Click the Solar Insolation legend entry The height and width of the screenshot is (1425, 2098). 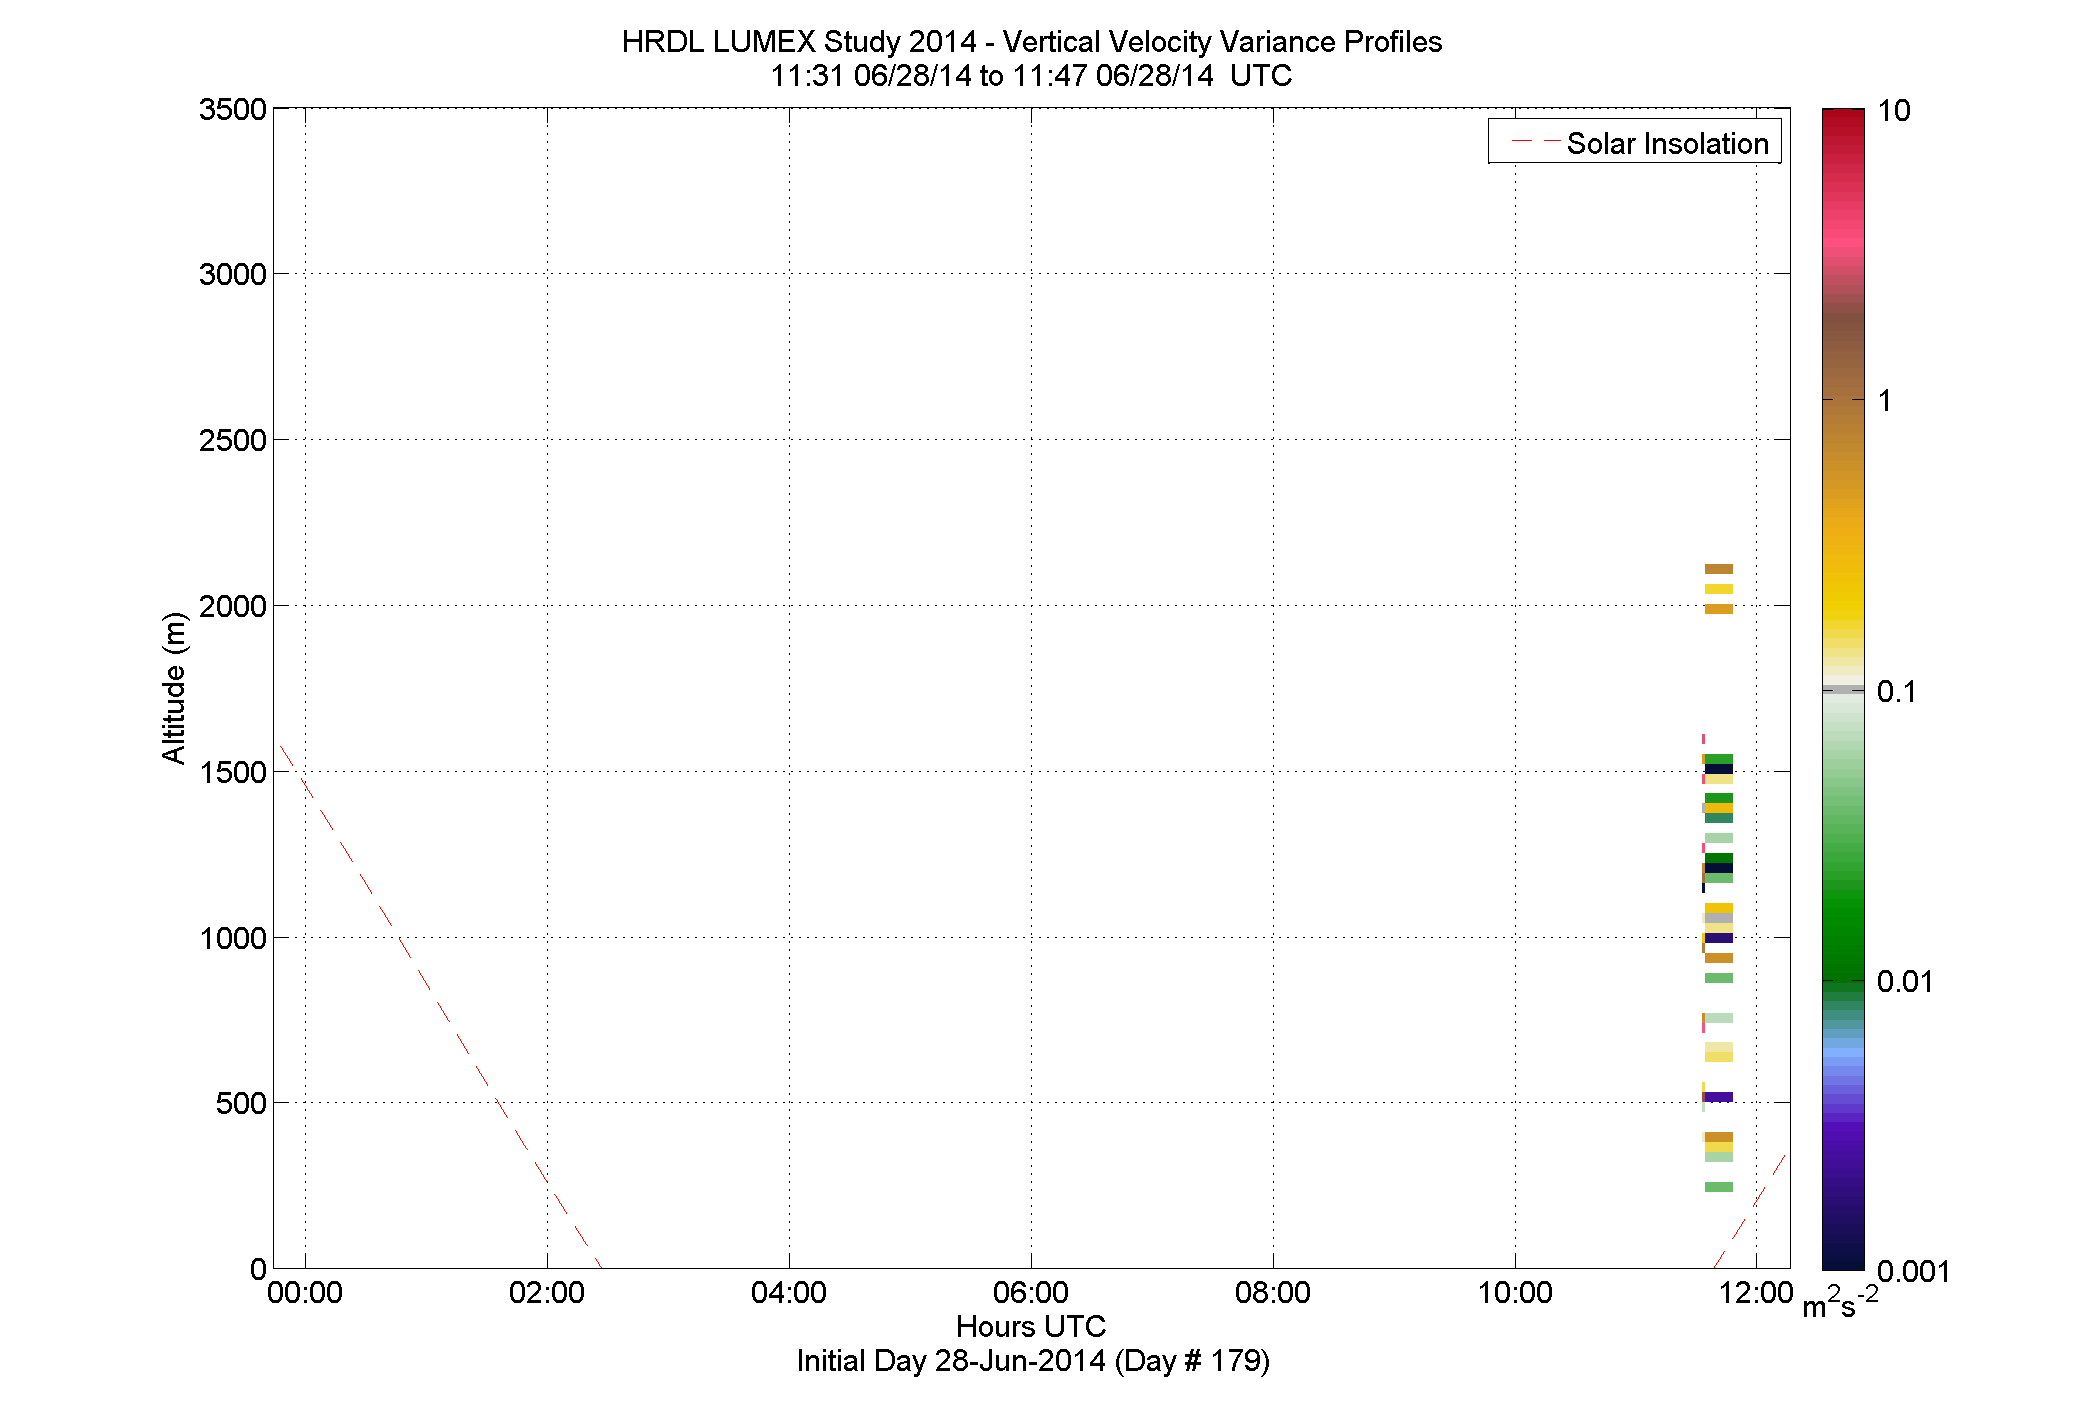pos(1635,143)
